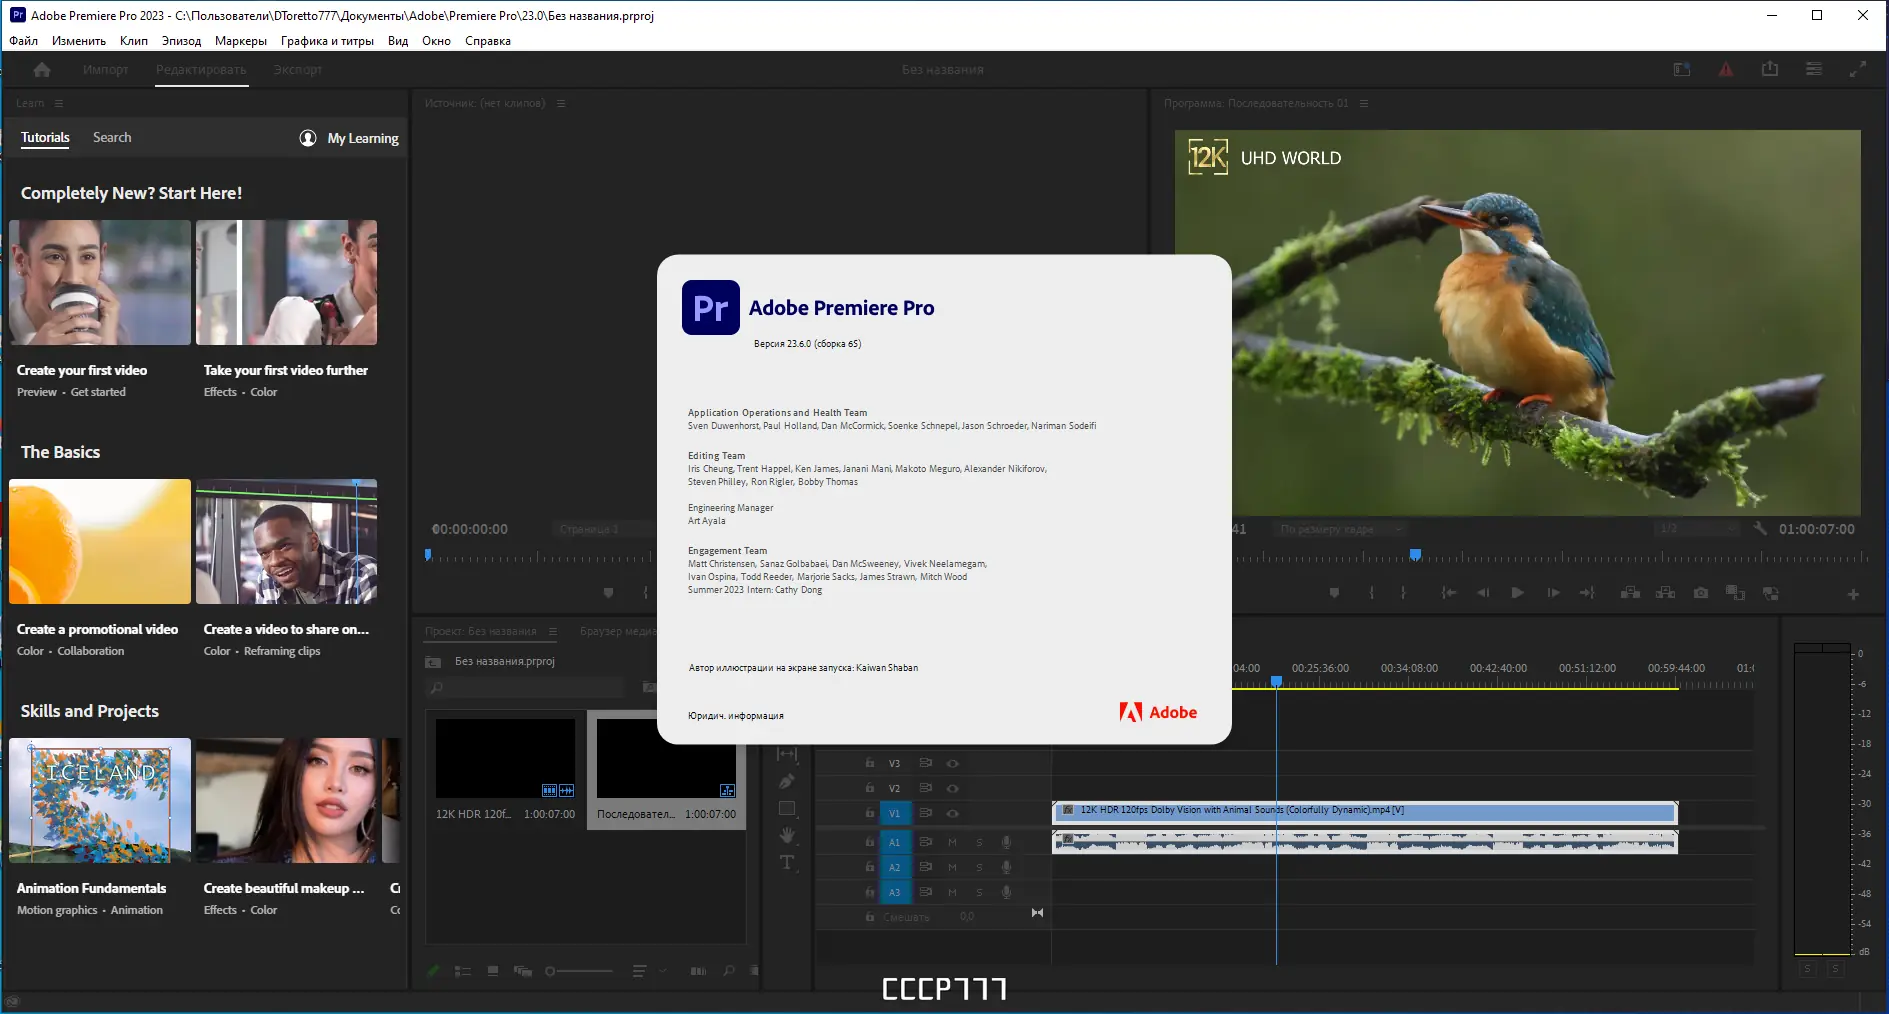Open the Create your first video tutorial
The image size is (1889, 1014).
click(x=100, y=282)
